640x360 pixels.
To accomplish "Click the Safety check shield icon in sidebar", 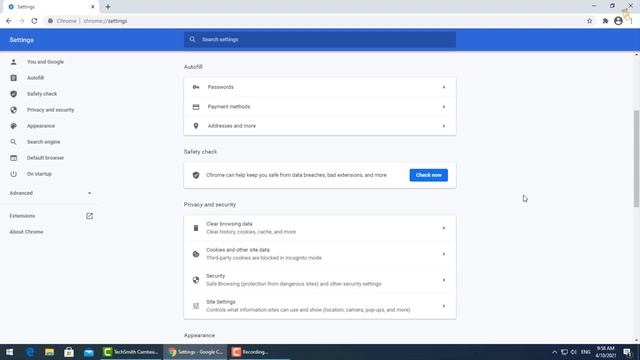I will 13,94.
